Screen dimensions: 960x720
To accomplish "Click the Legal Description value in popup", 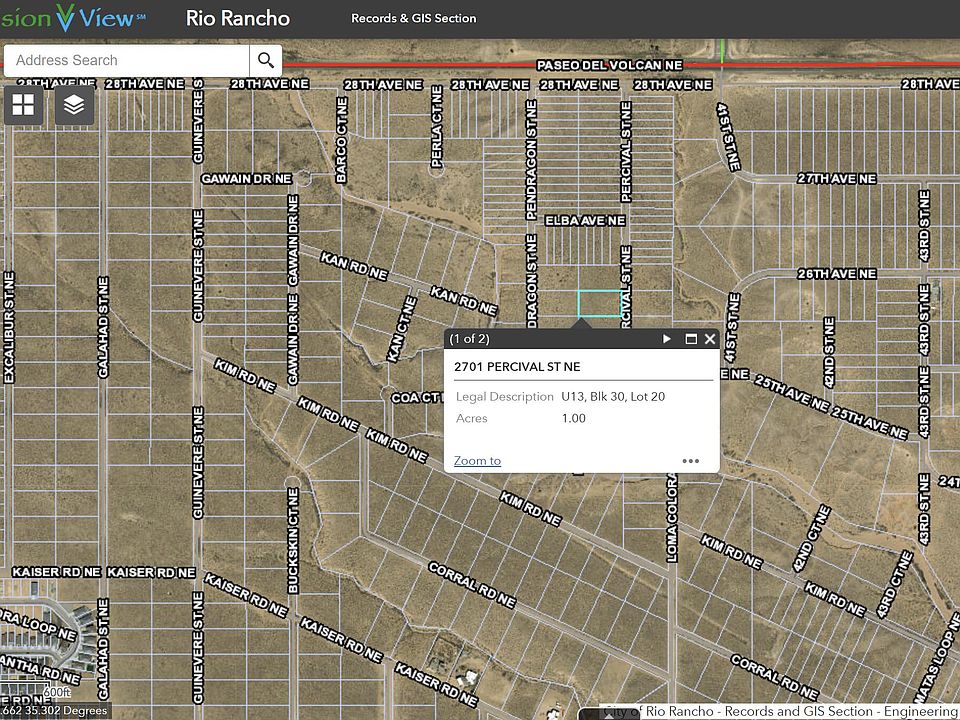I will pos(613,397).
